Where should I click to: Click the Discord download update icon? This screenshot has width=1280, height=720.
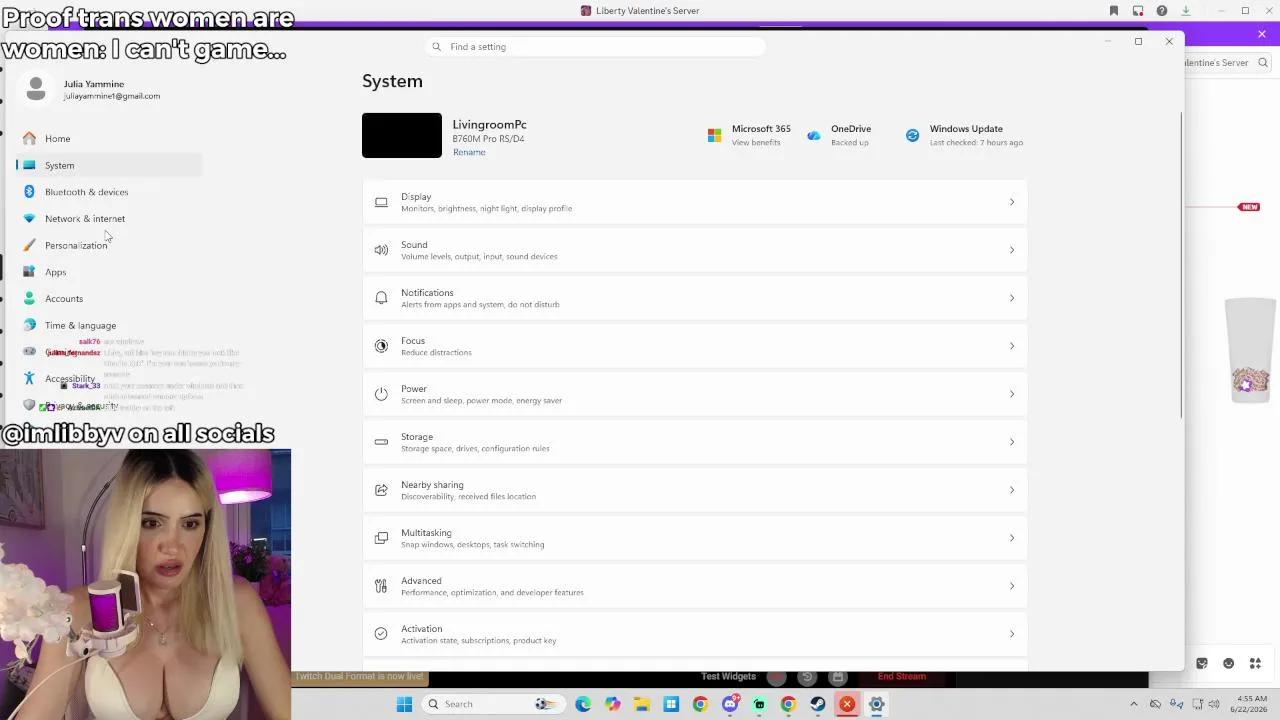[x=1186, y=11]
